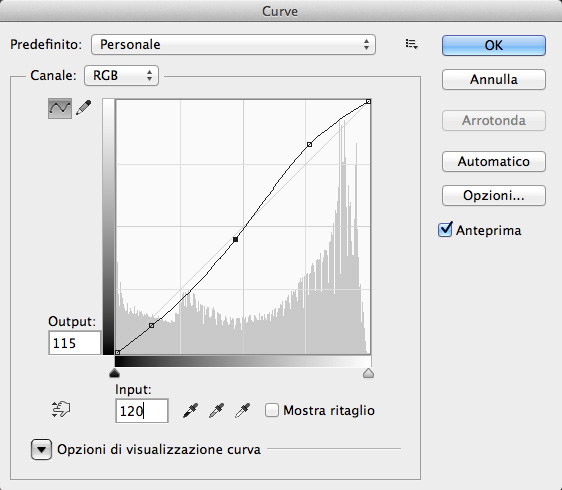
Task: Click the OK button
Action: 494,45
